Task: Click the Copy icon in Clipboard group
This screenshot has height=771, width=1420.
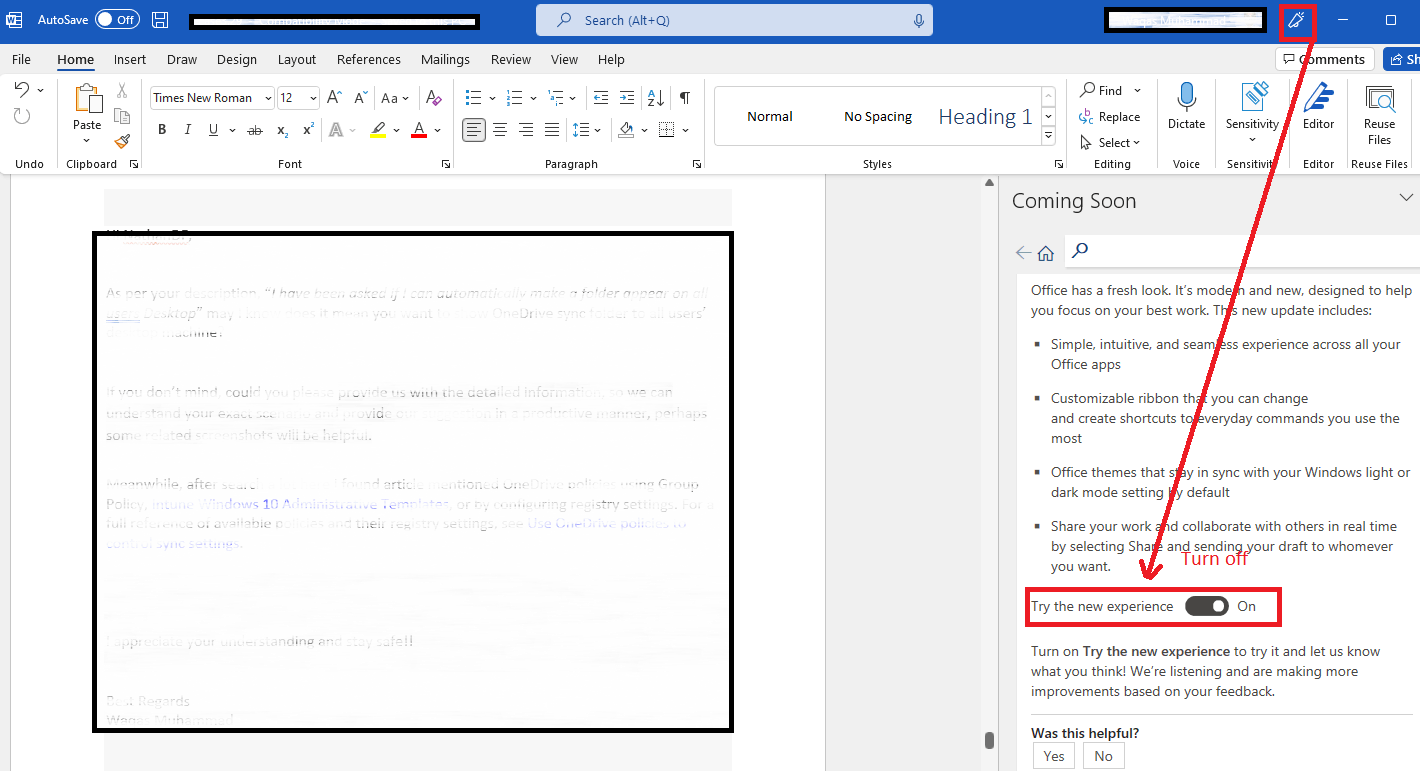Action: click(x=122, y=116)
